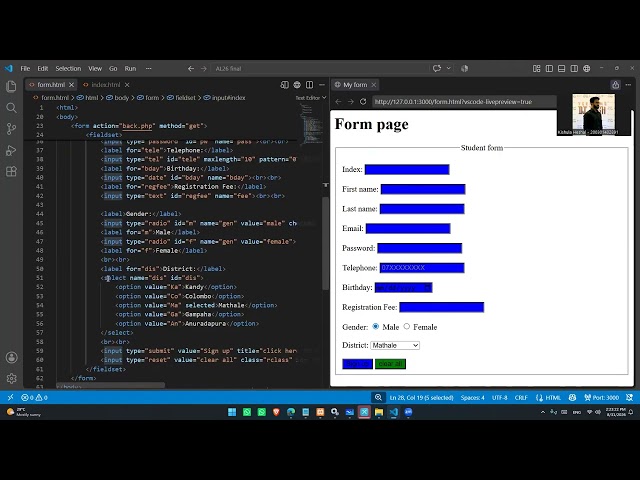Open the Text Editor dropdown in breadcrumb bar
Screen dimensions: 640x480
311,98
